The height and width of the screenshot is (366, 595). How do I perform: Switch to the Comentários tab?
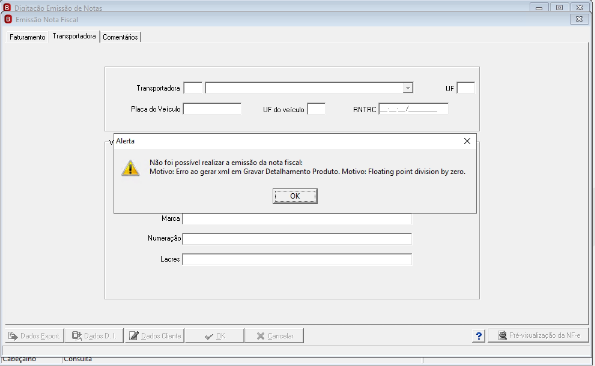click(120, 37)
